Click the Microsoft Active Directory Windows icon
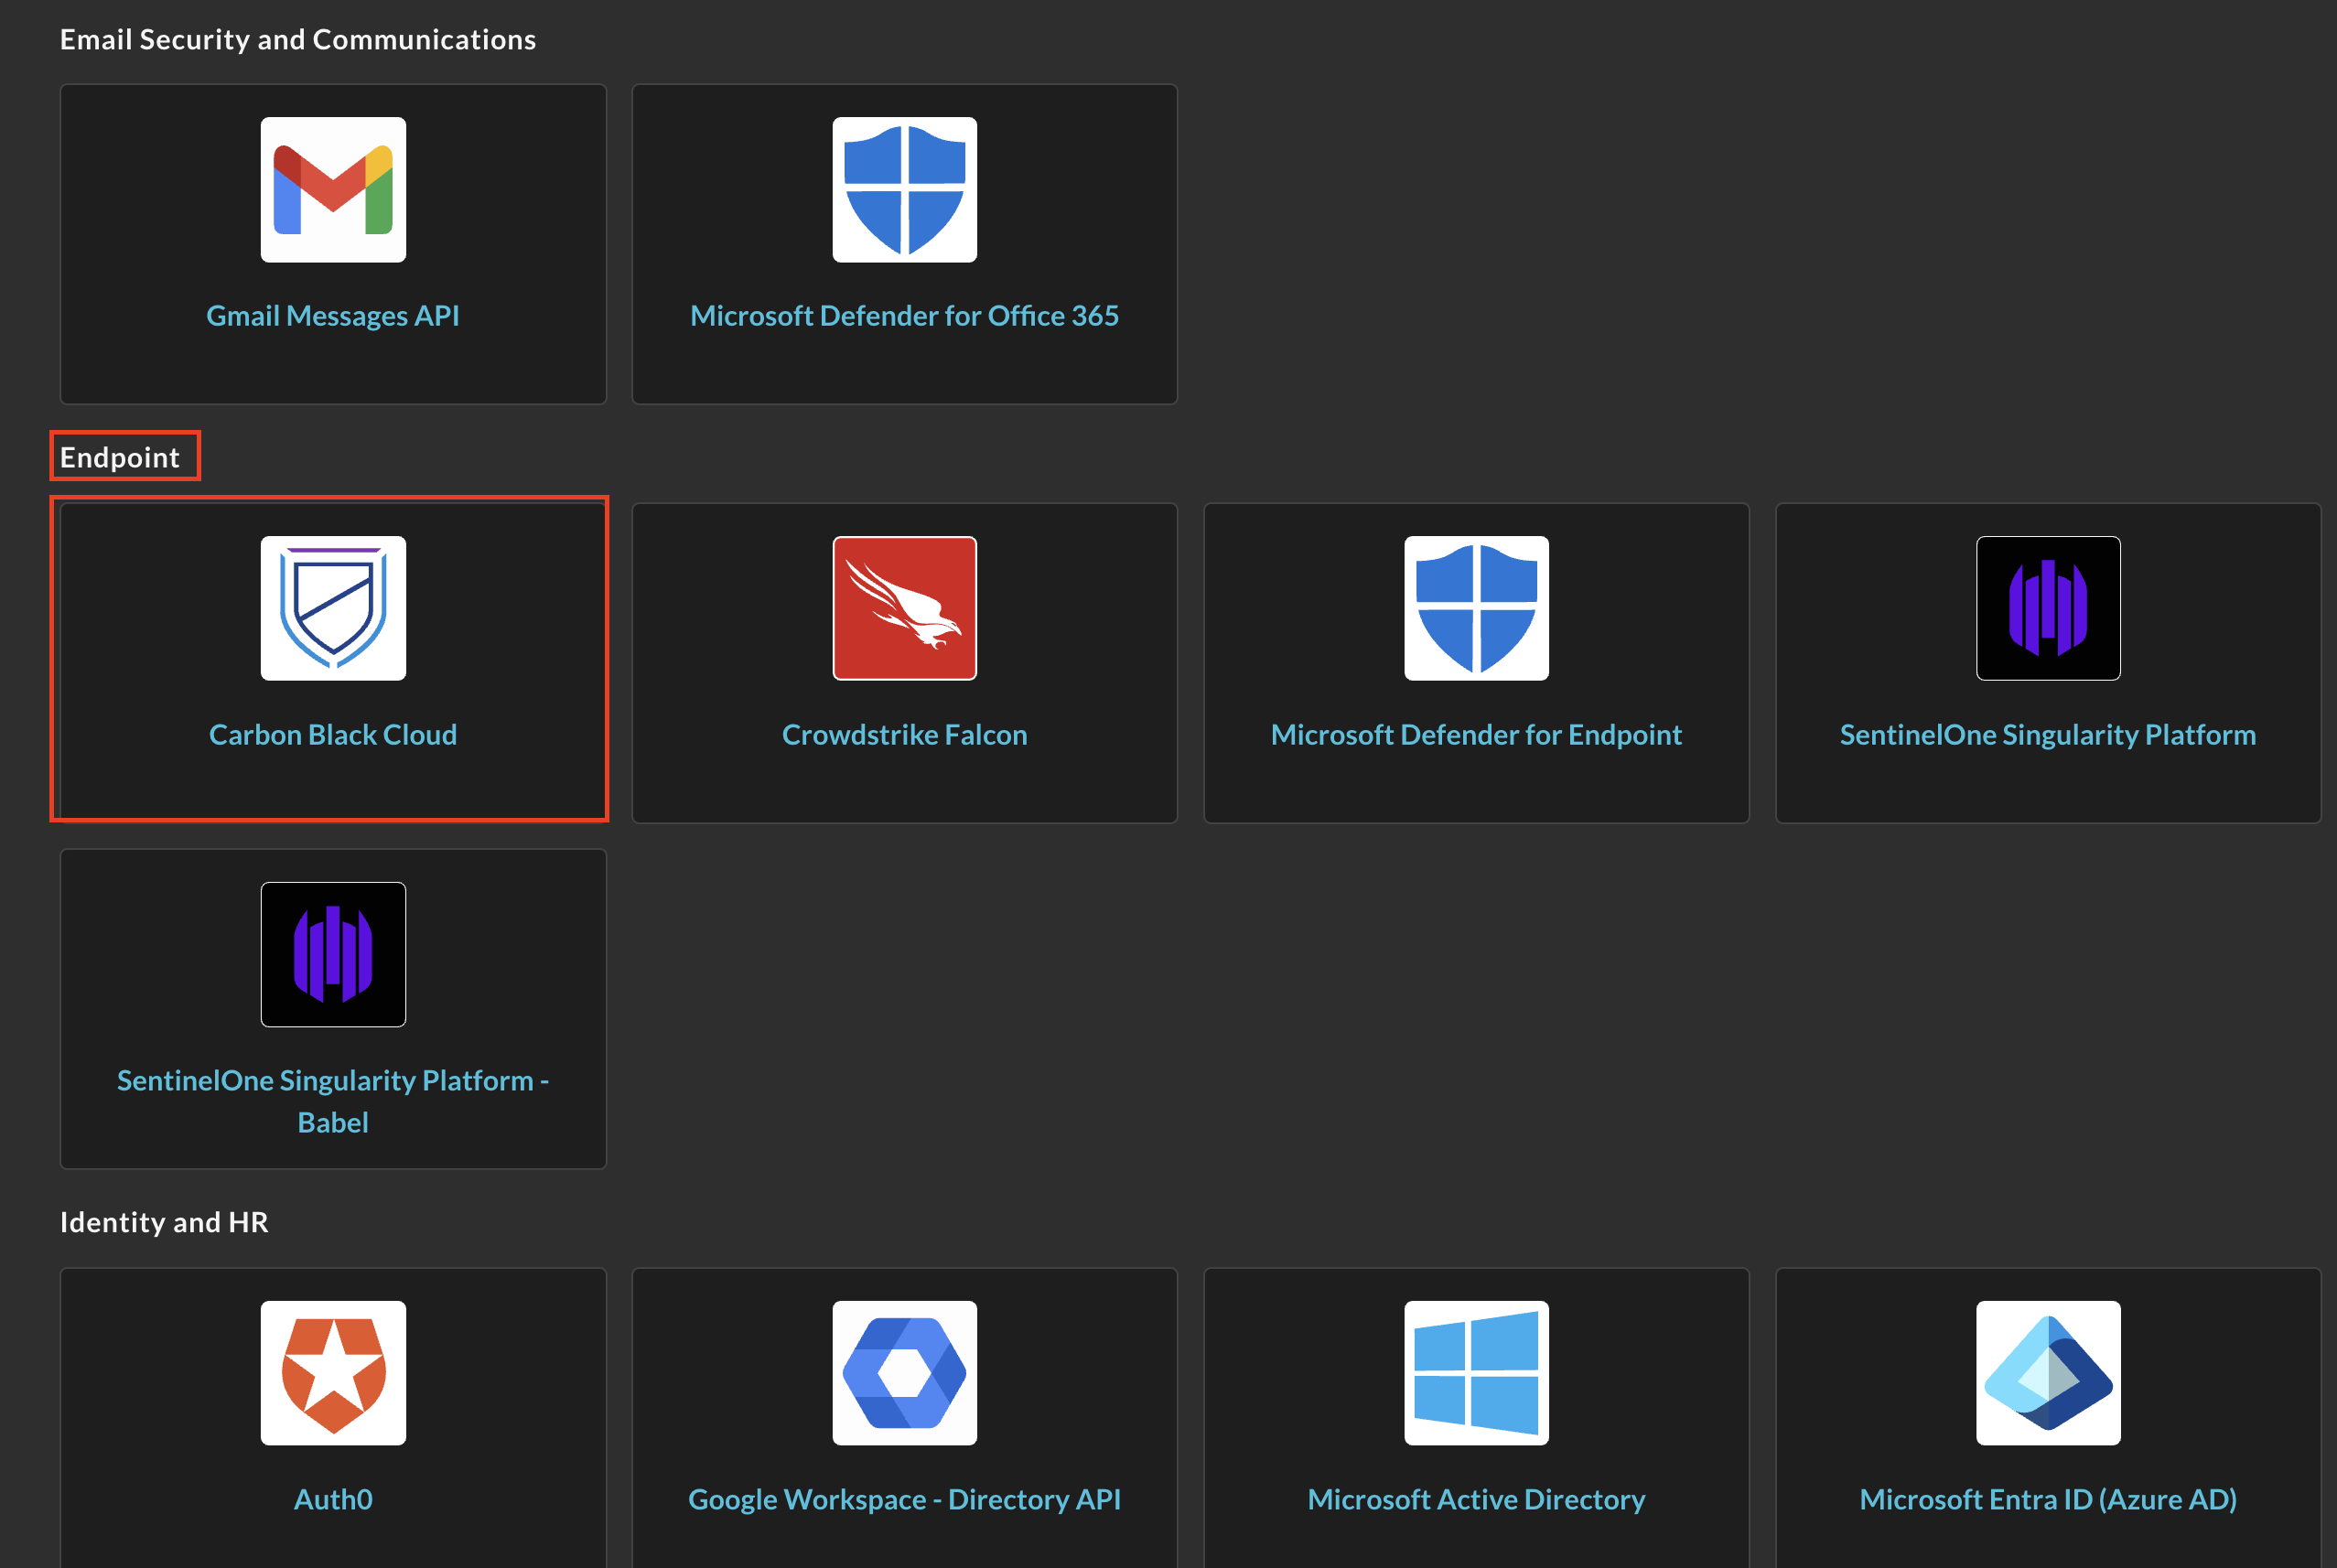This screenshot has height=1568, width=2337. [x=1476, y=1372]
